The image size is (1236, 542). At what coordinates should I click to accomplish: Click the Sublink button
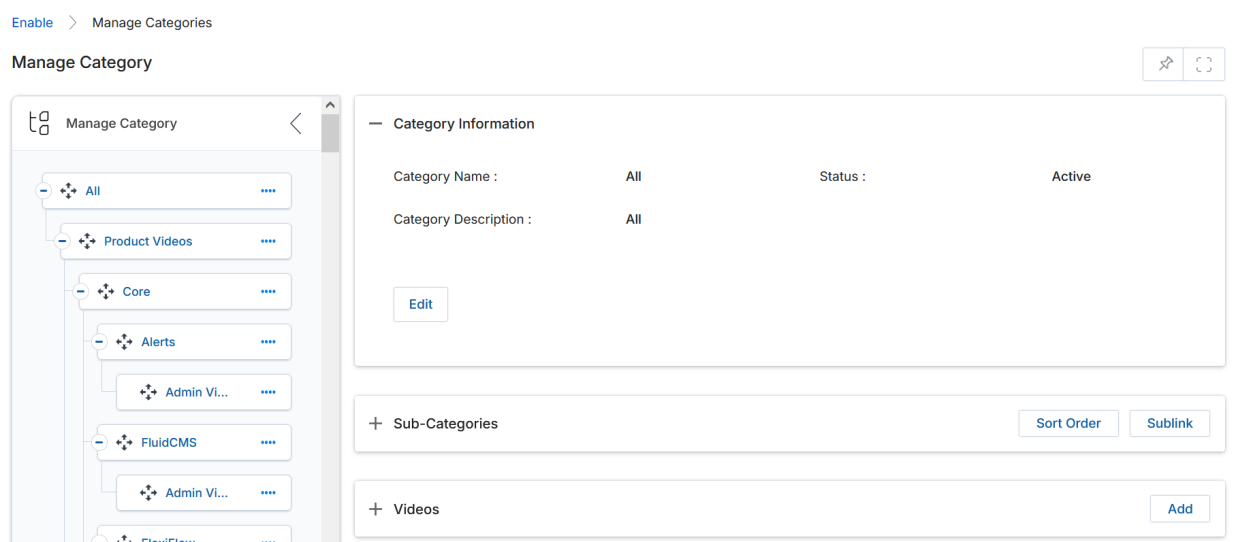[1170, 424]
